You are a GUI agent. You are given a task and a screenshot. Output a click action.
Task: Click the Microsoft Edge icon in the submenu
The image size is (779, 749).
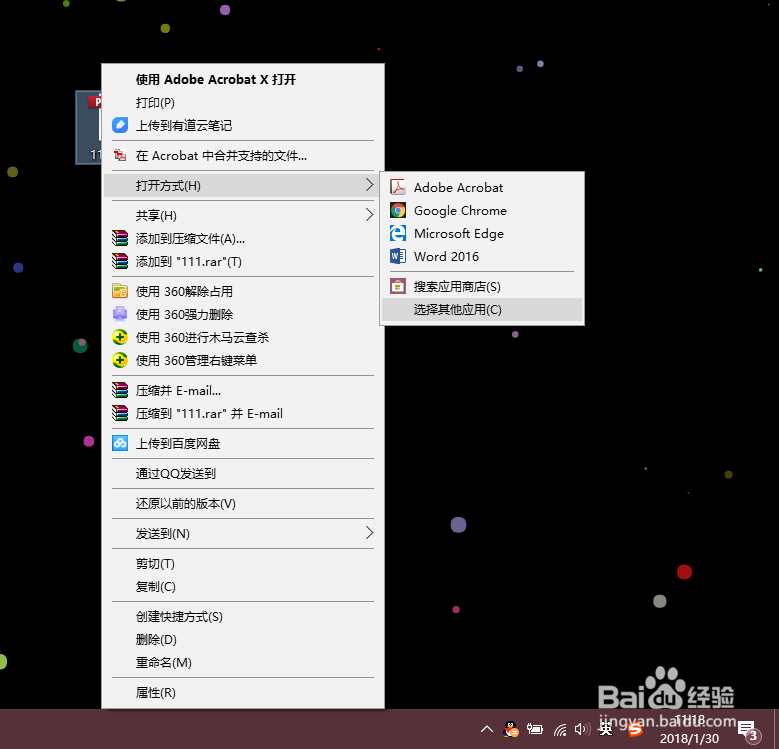397,233
